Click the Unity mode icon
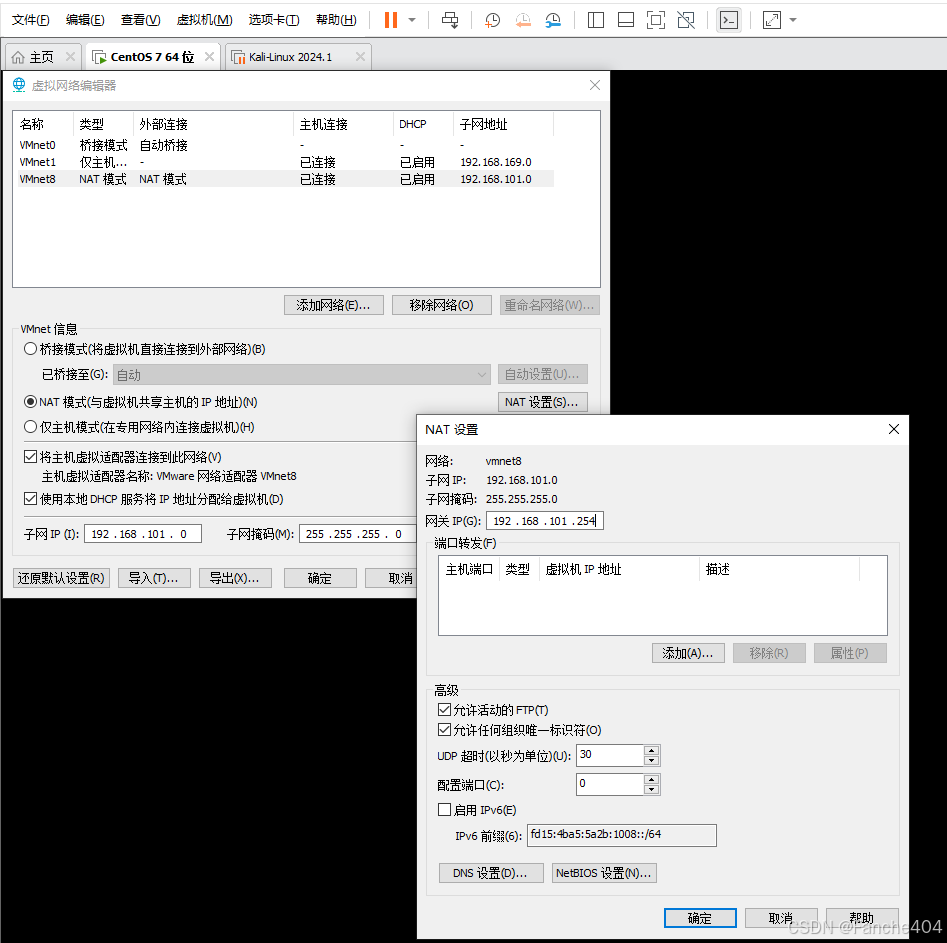This screenshot has width=947, height=943. click(686, 20)
